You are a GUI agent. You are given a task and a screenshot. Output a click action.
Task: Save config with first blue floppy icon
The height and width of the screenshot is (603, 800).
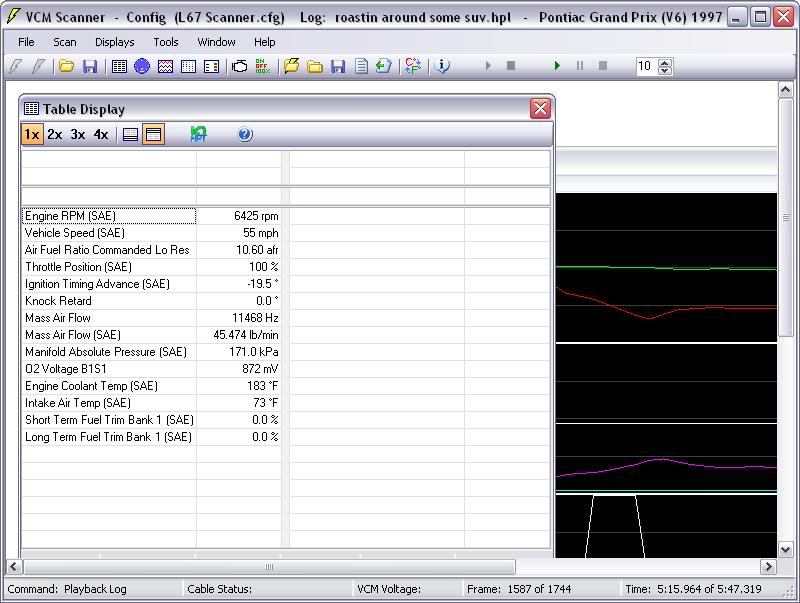[90, 66]
